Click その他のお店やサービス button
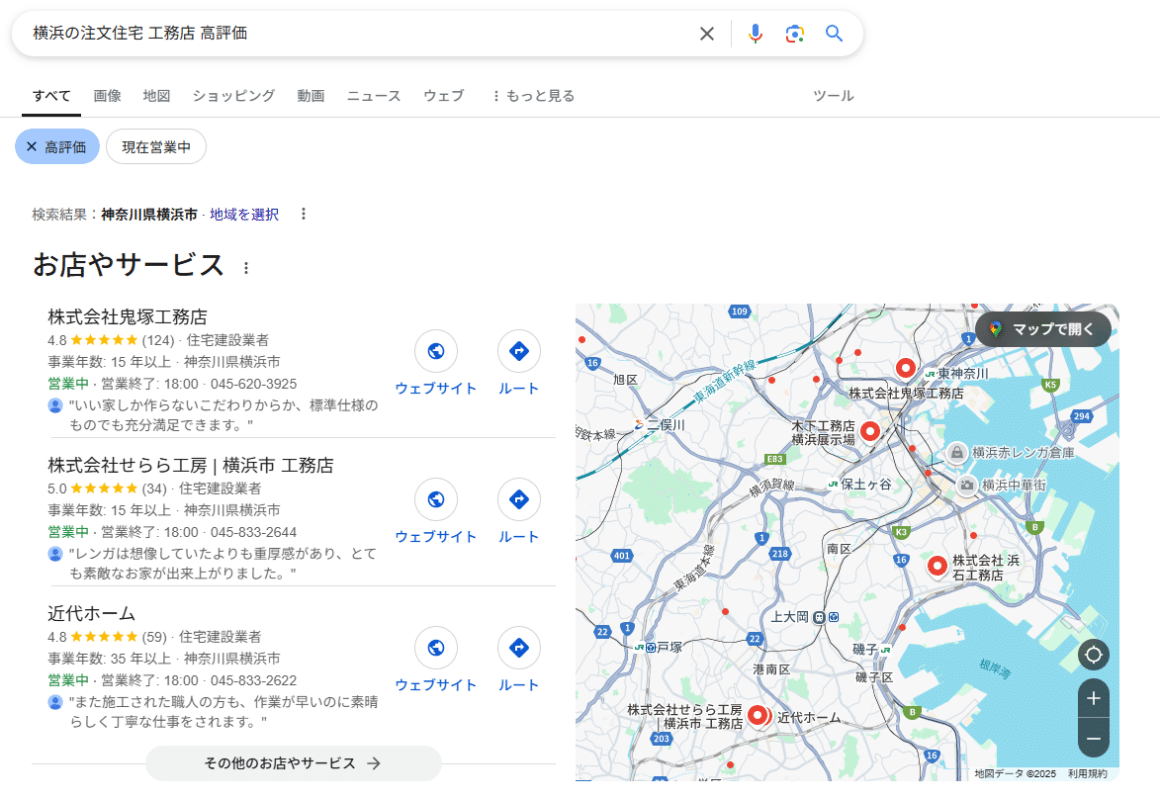1160x800 pixels. pyautogui.click(x=293, y=763)
